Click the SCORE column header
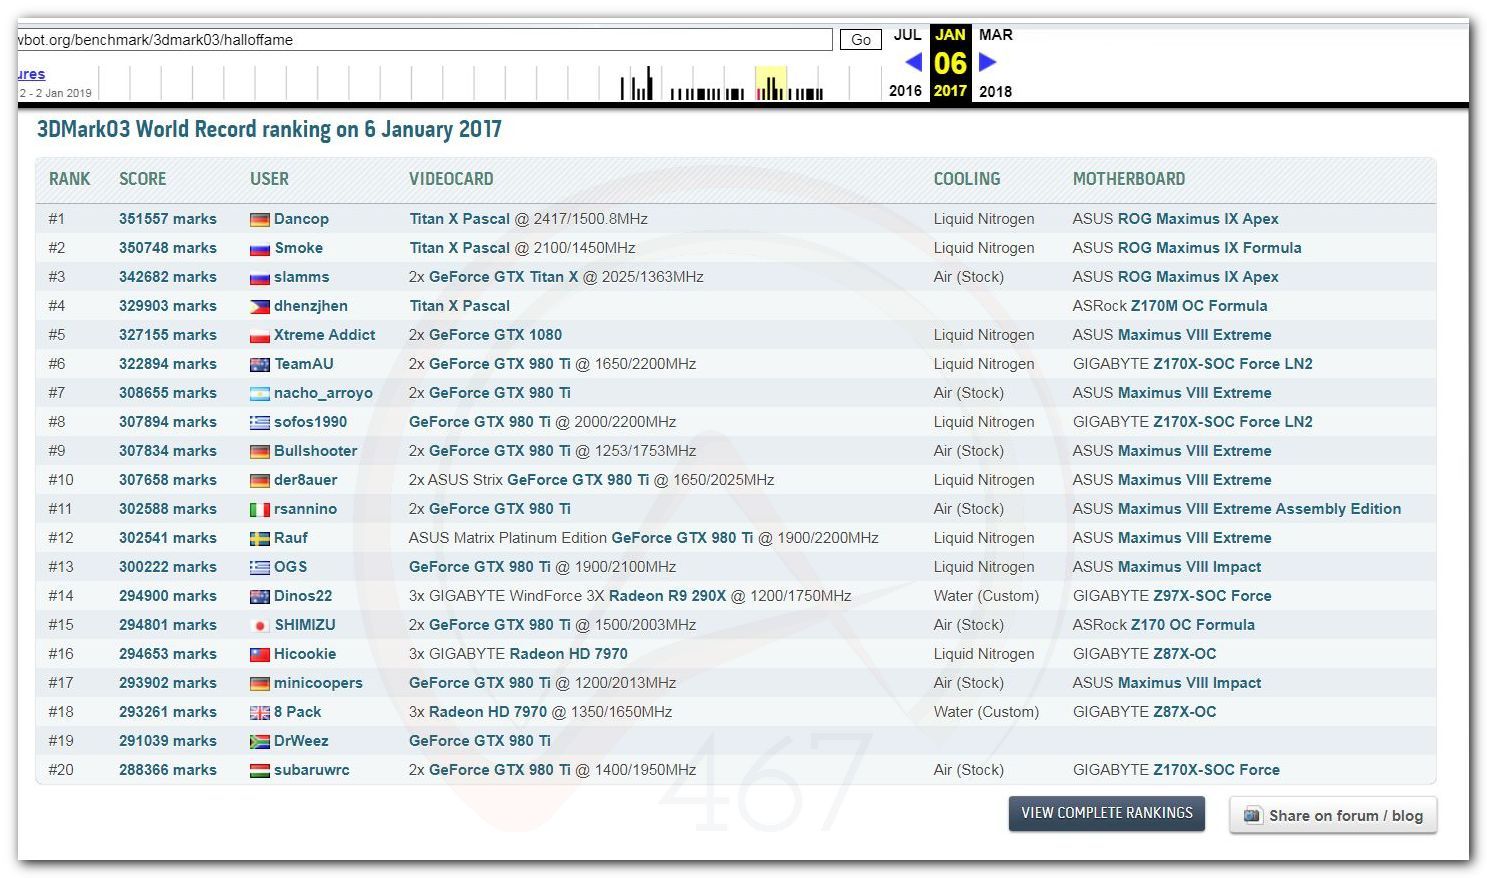 point(143,179)
